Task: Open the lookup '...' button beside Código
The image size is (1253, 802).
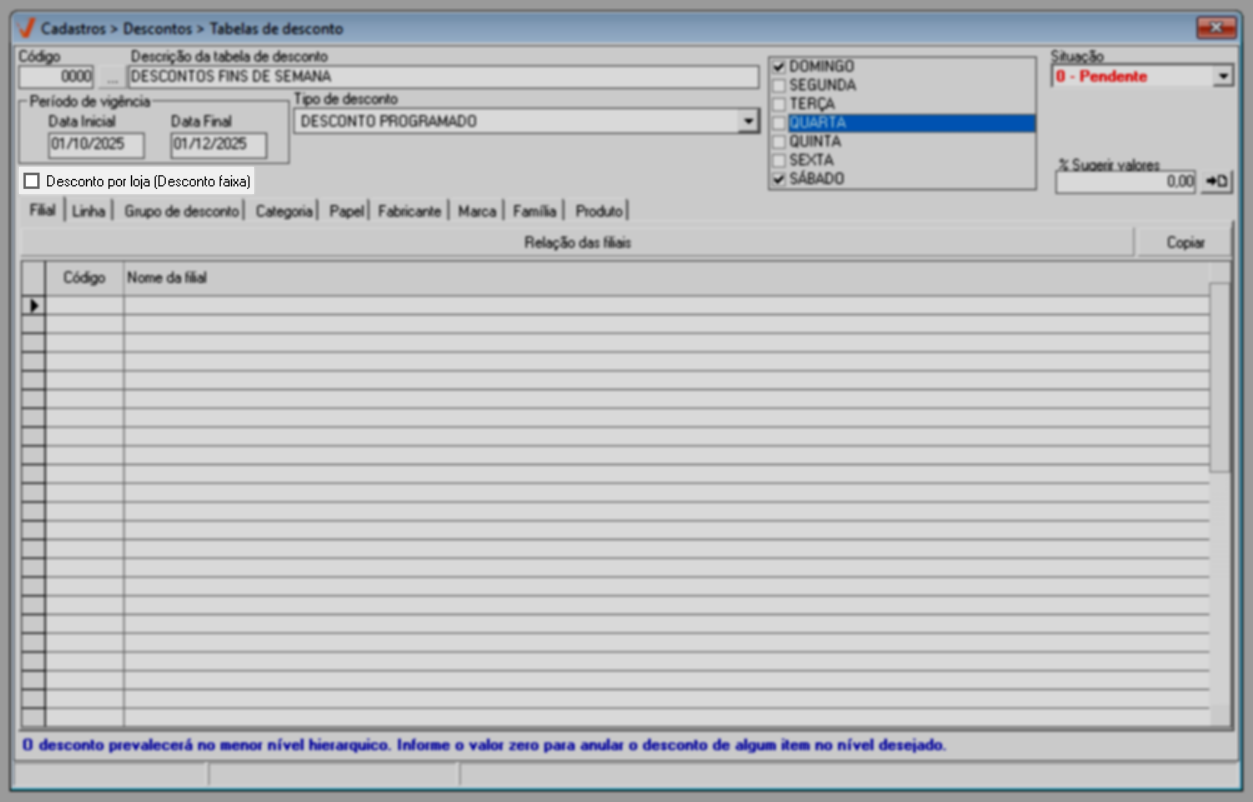Action: [x=111, y=77]
